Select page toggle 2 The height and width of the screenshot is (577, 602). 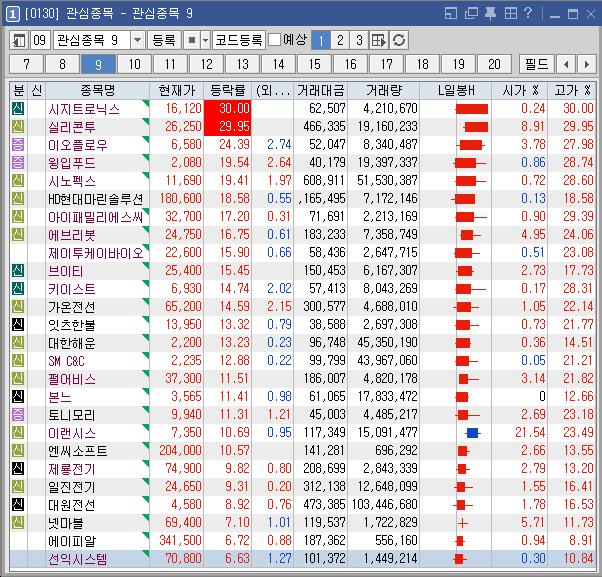pos(340,40)
